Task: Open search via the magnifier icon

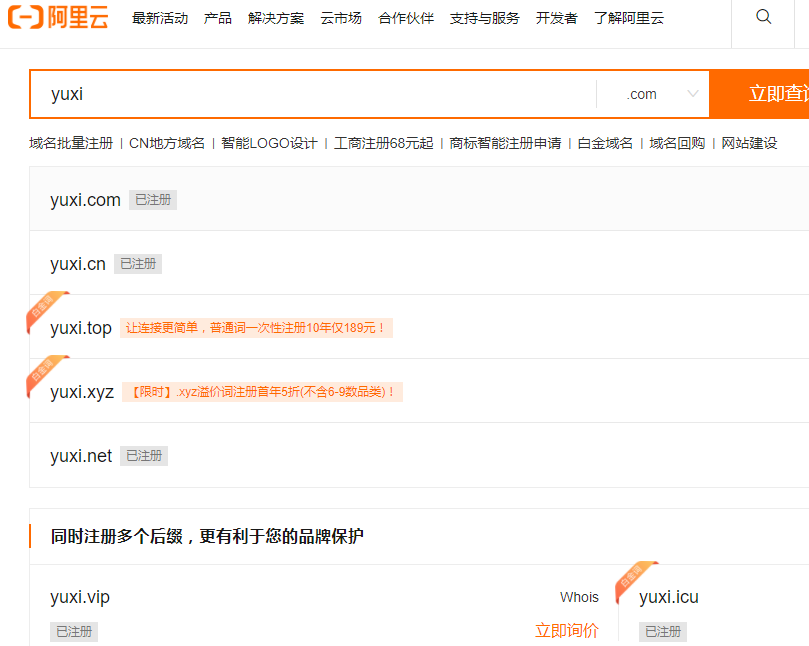Action: [x=763, y=17]
